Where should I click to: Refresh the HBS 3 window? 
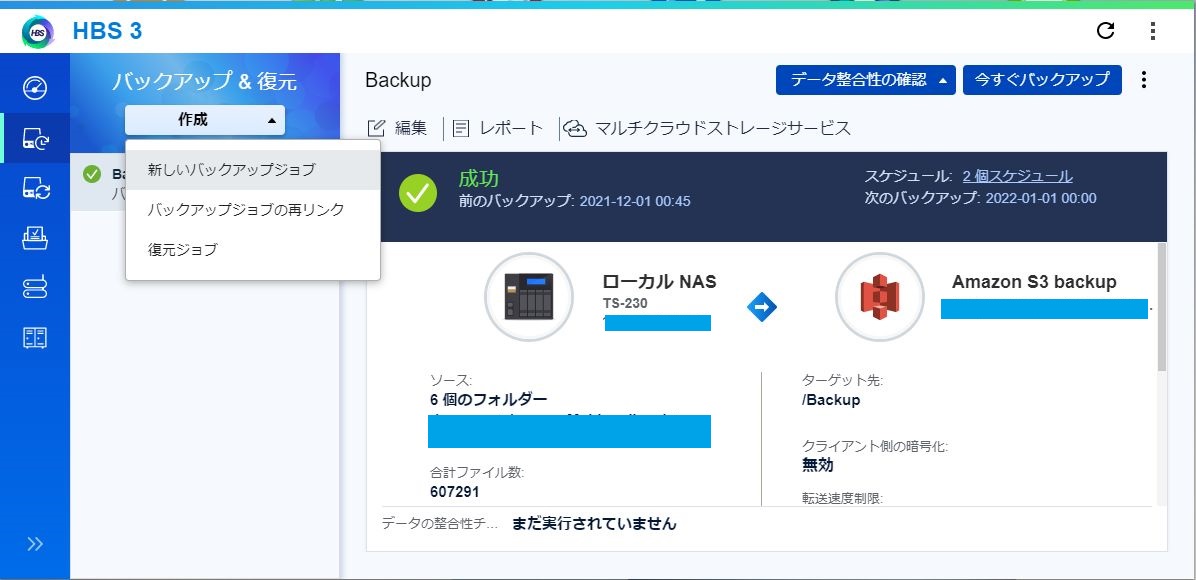click(x=1105, y=31)
